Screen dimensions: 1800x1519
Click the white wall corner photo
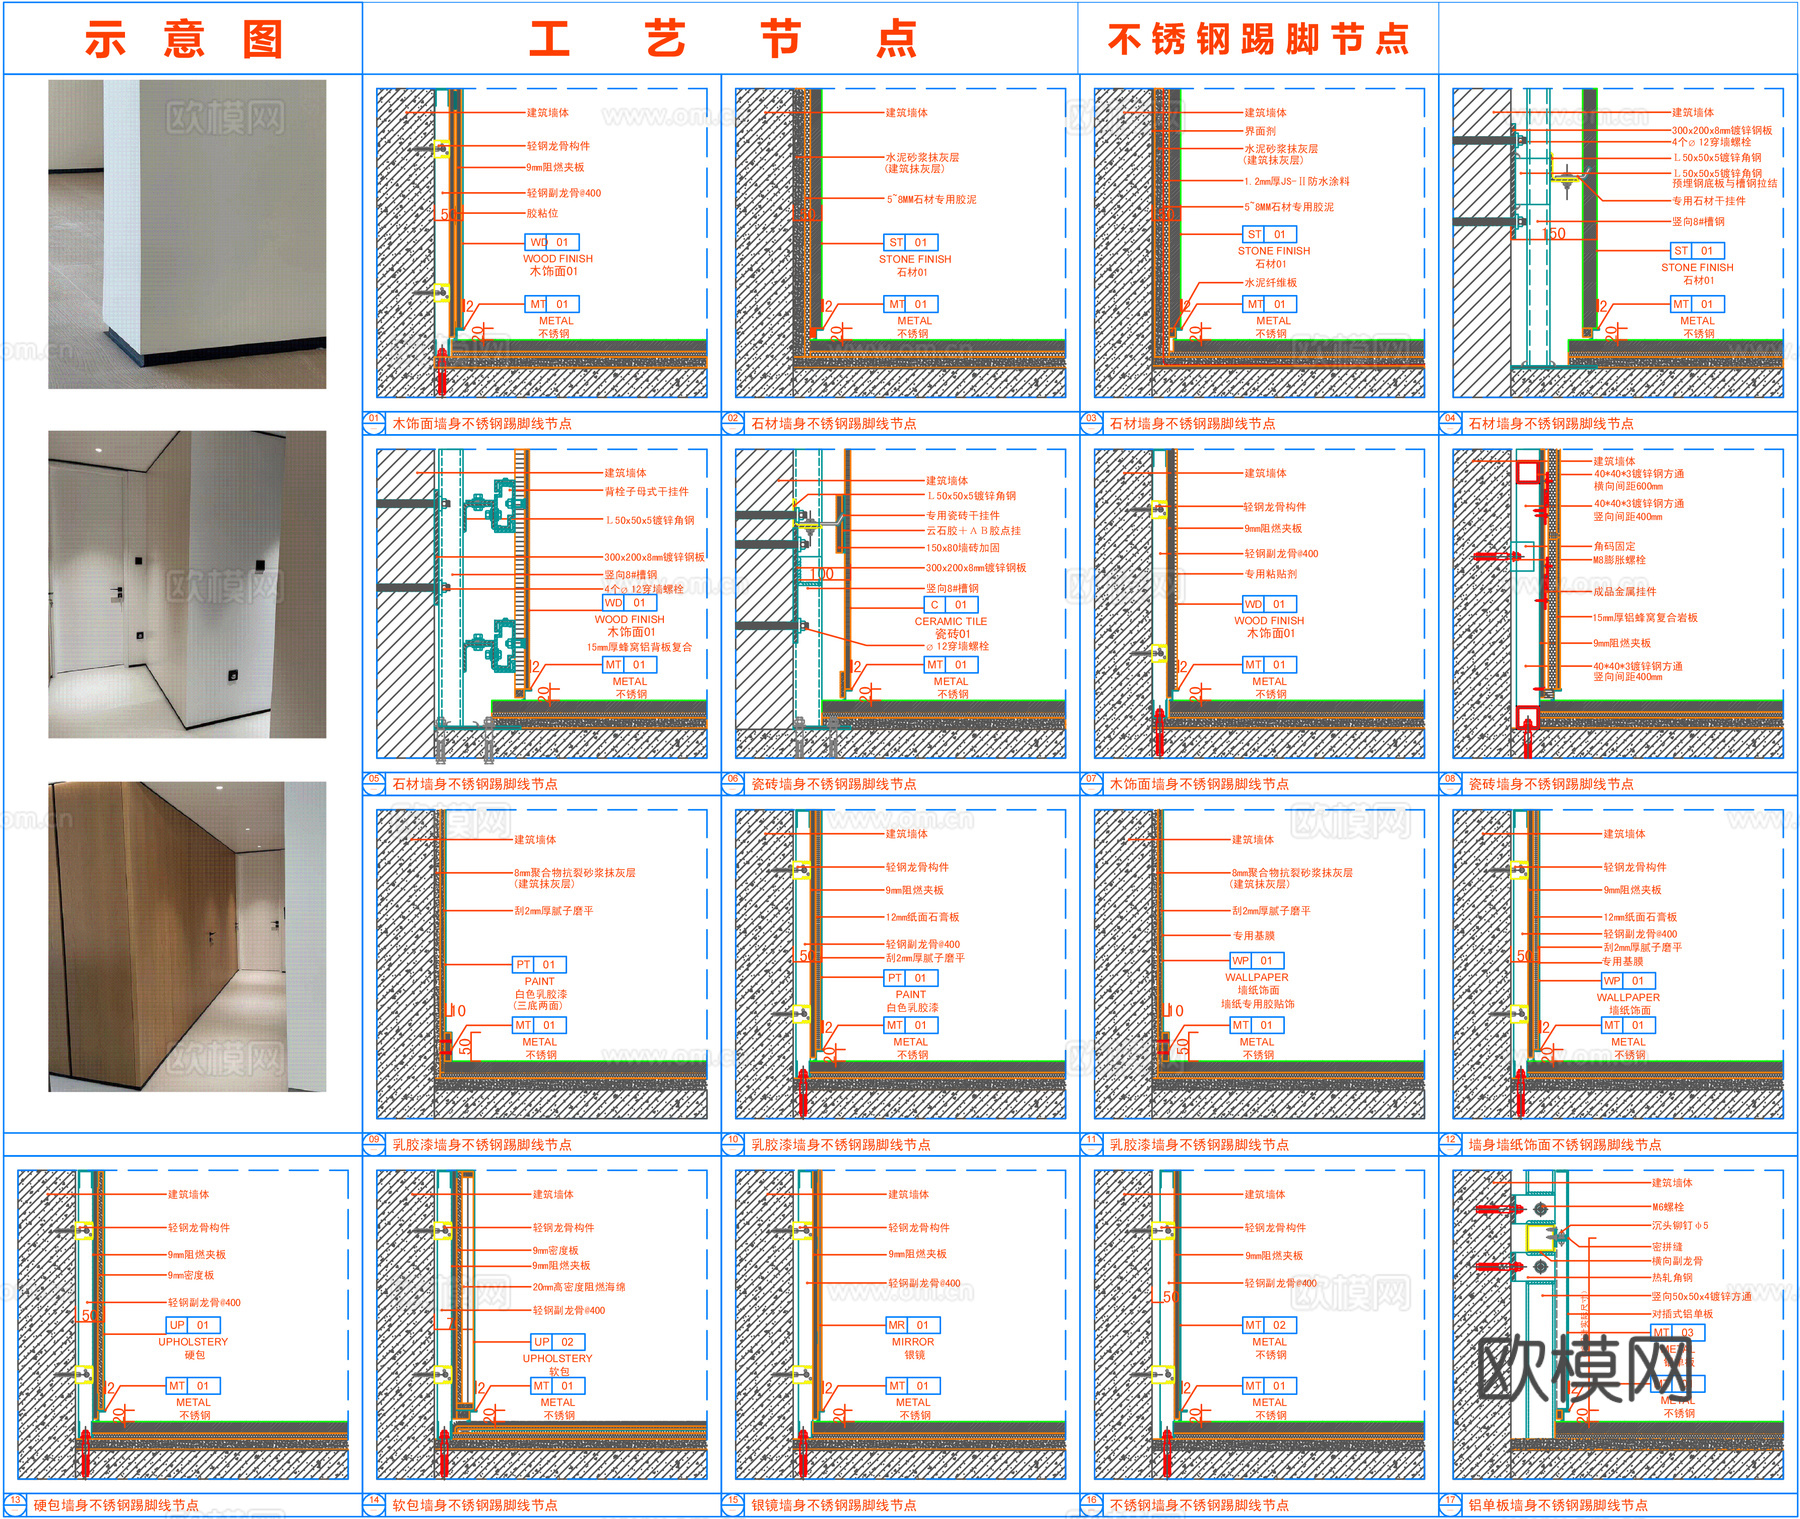187,234
